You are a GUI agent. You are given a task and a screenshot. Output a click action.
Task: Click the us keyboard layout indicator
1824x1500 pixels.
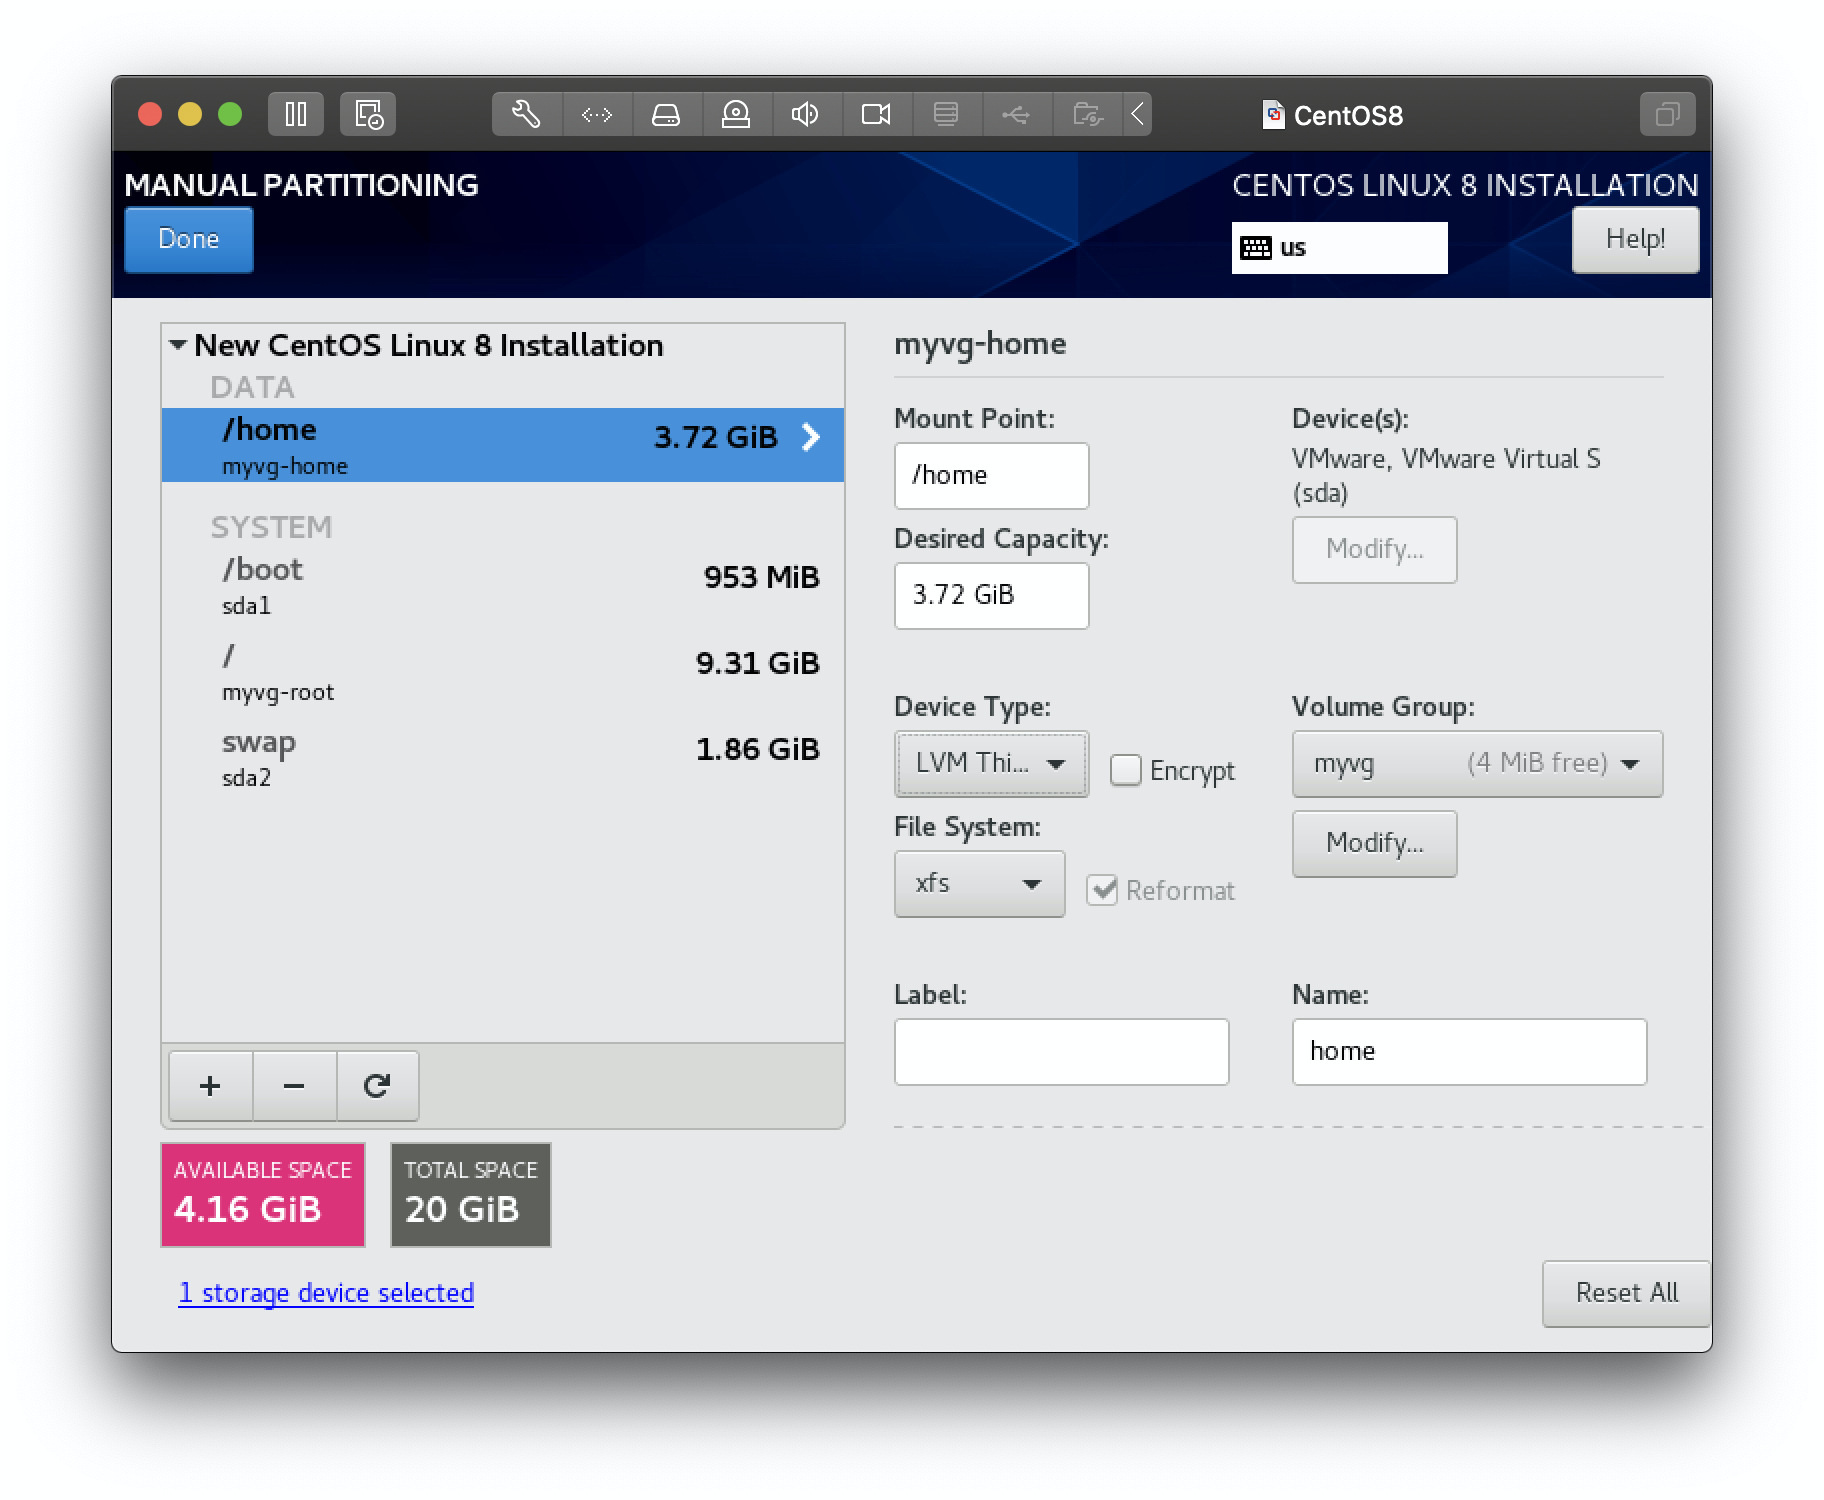1339,248
